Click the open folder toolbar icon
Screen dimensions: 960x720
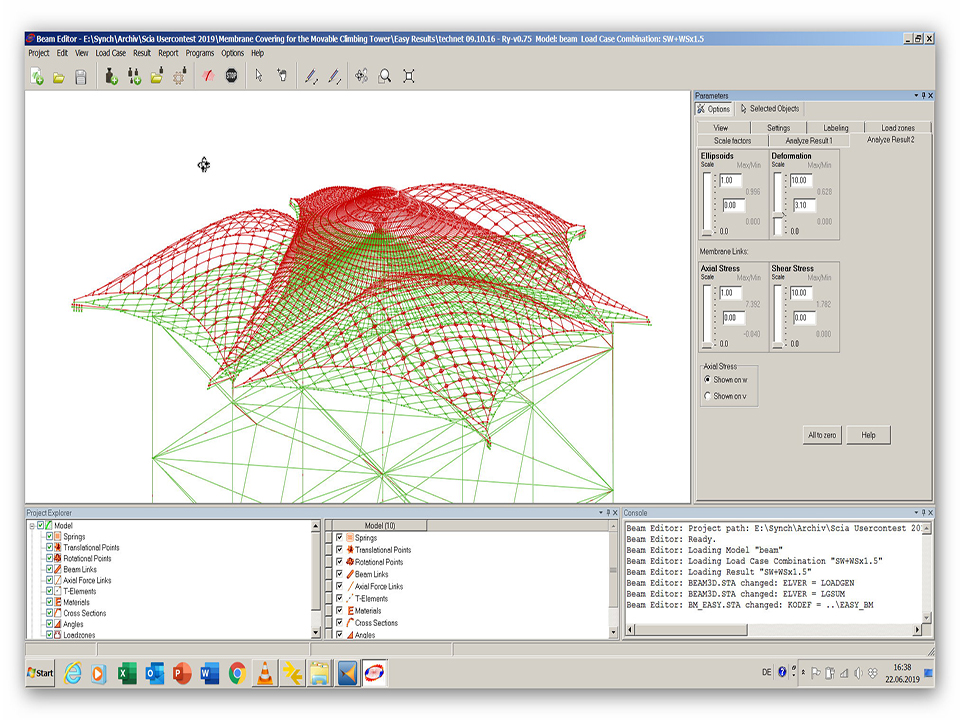click(x=59, y=76)
